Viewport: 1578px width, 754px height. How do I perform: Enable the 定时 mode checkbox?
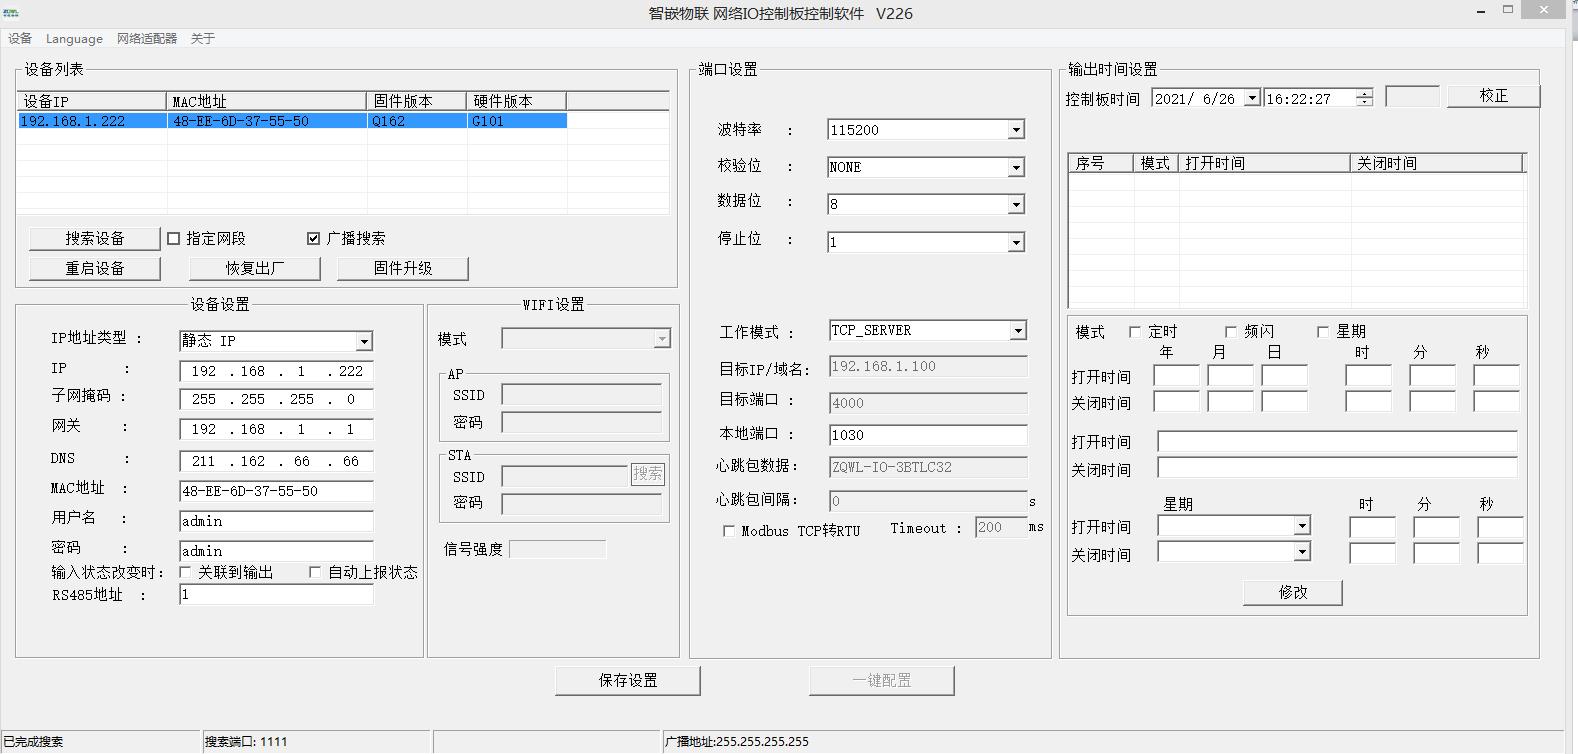tap(1135, 331)
